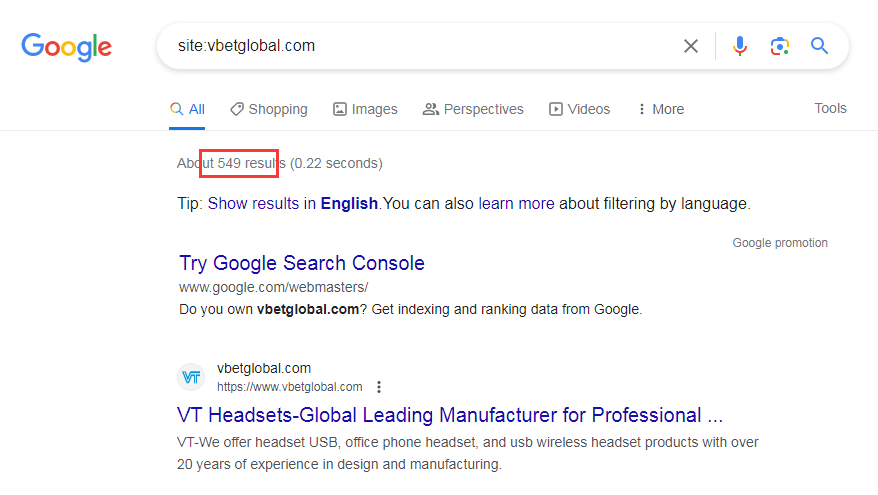The image size is (878, 495).
Task: Switch to the Videos tab
Action: [x=580, y=109]
